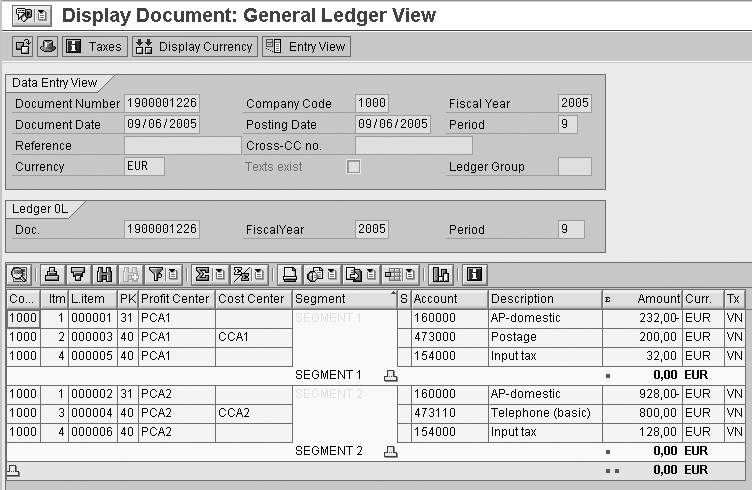Image resolution: width=752 pixels, height=490 pixels.
Task: Sort rows in descending order
Action: (x=77, y=274)
